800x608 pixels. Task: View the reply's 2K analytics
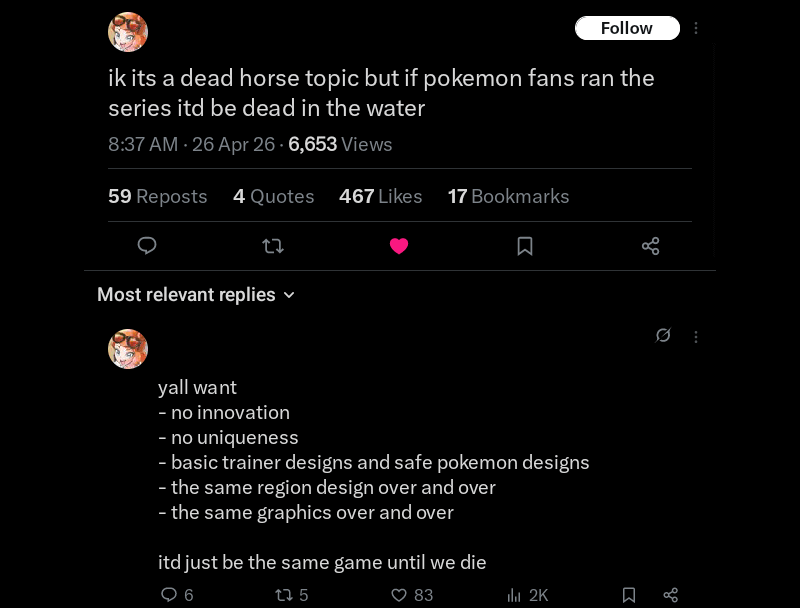click(x=515, y=595)
